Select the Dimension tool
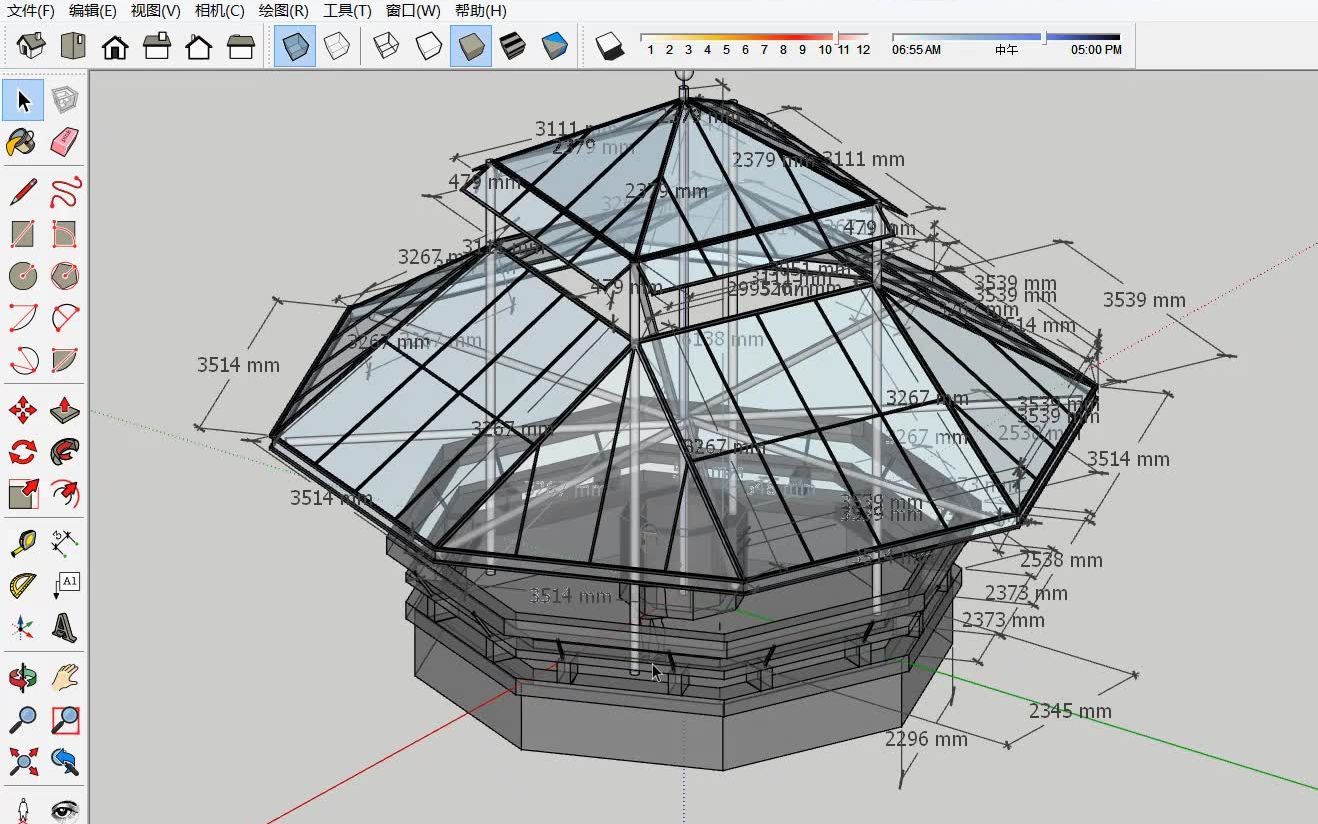This screenshot has width=1318, height=824. [x=65, y=543]
